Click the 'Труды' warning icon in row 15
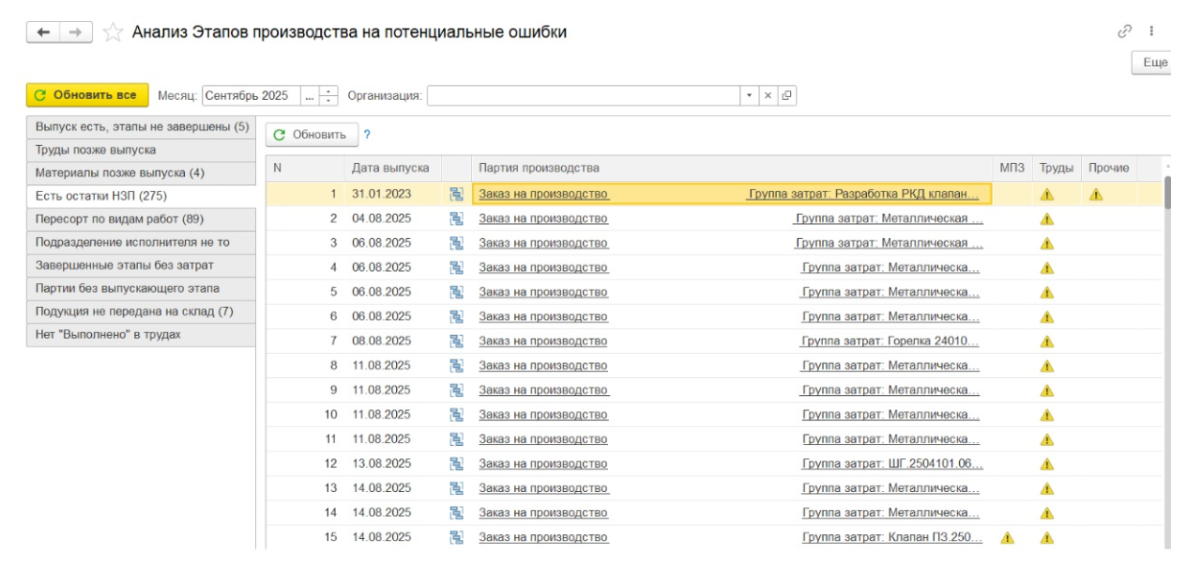1194x578 pixels. (1047, 537)
